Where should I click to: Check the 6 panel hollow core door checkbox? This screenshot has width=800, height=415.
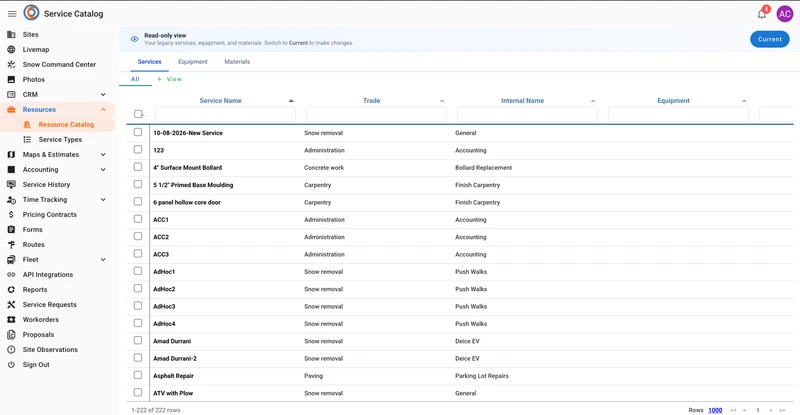(x=138, y=202)
